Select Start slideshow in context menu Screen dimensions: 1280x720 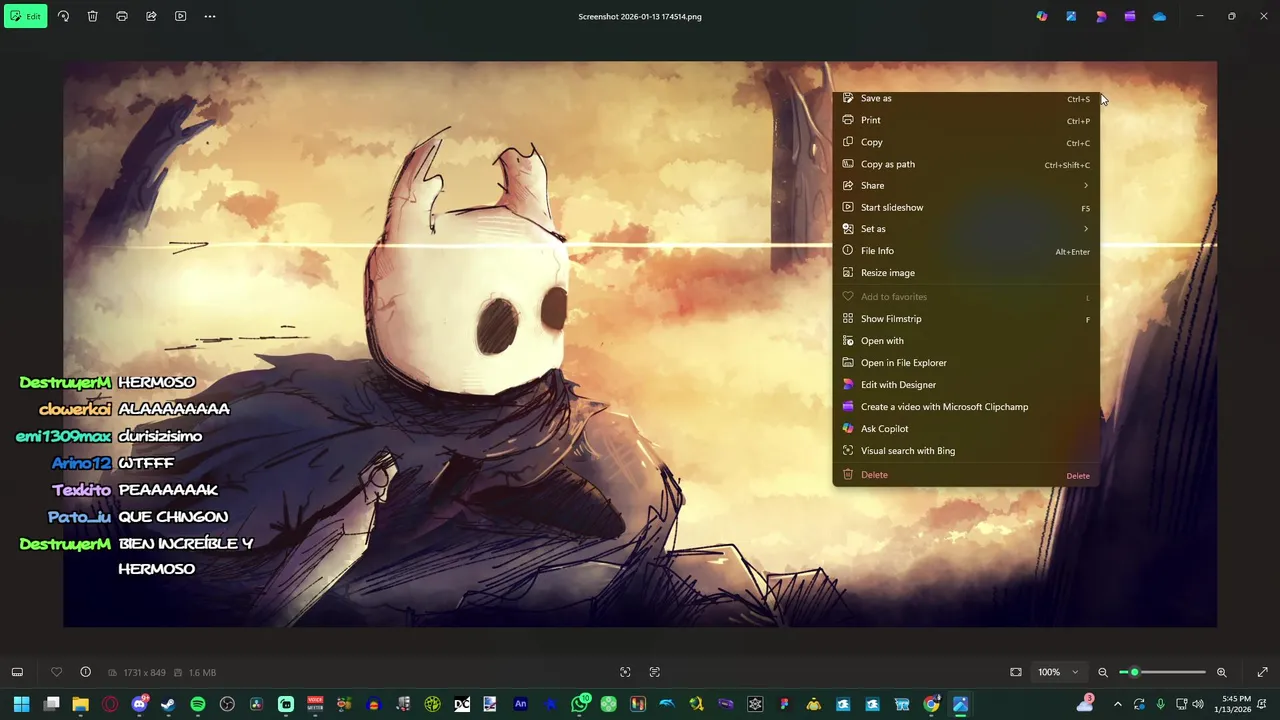coord(966,207)
